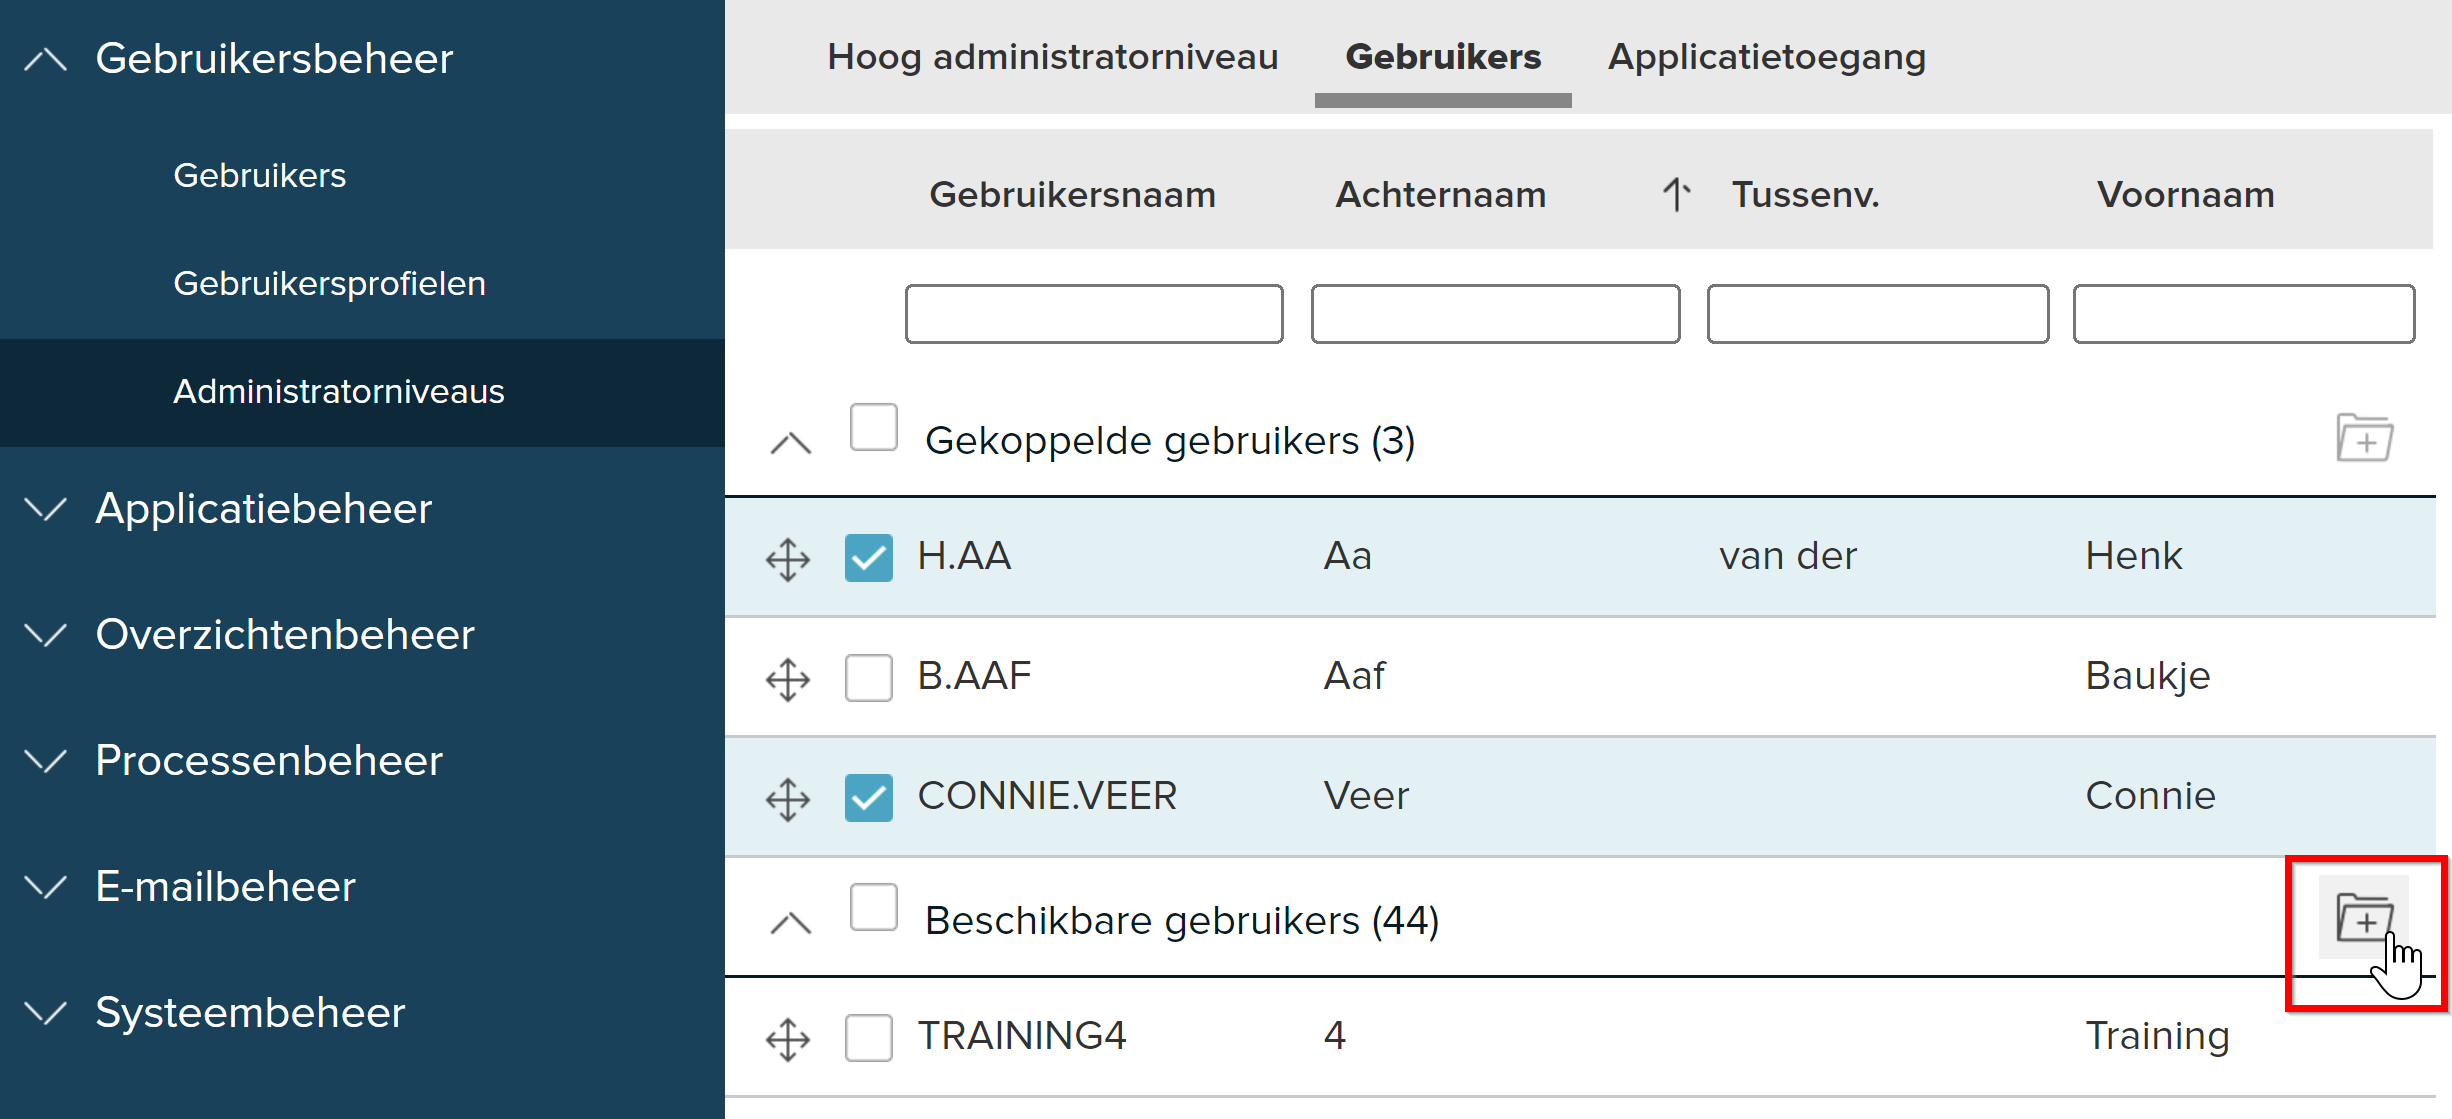Click the move handle for CONNIE.VEER row
The width and height of the screenshot is (2452, 1119).
788,799
